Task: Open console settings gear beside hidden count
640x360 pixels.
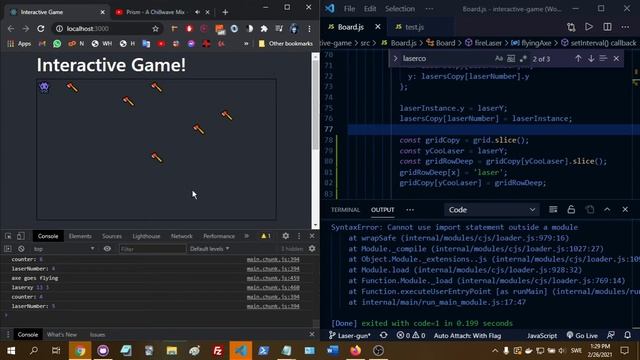Action: [312, 249]
